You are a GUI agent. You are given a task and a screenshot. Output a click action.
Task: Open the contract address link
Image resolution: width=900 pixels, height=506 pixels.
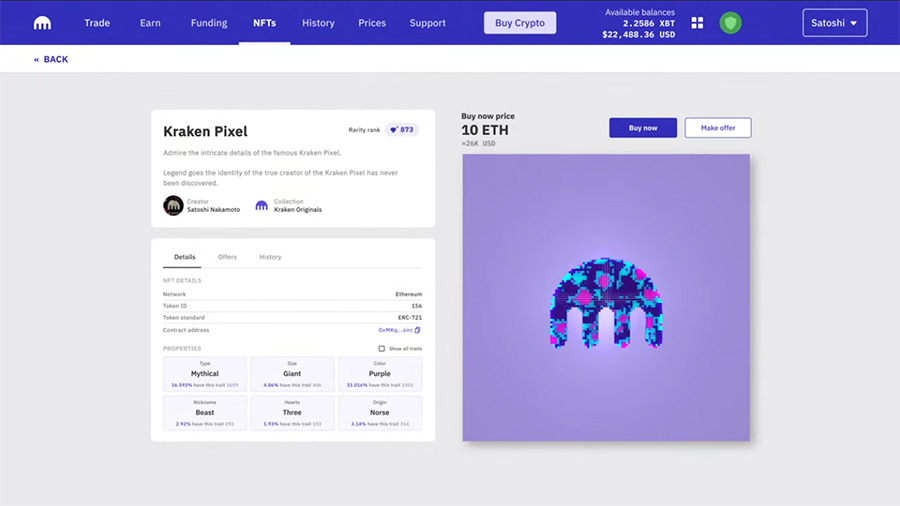(x=395, y=330)
